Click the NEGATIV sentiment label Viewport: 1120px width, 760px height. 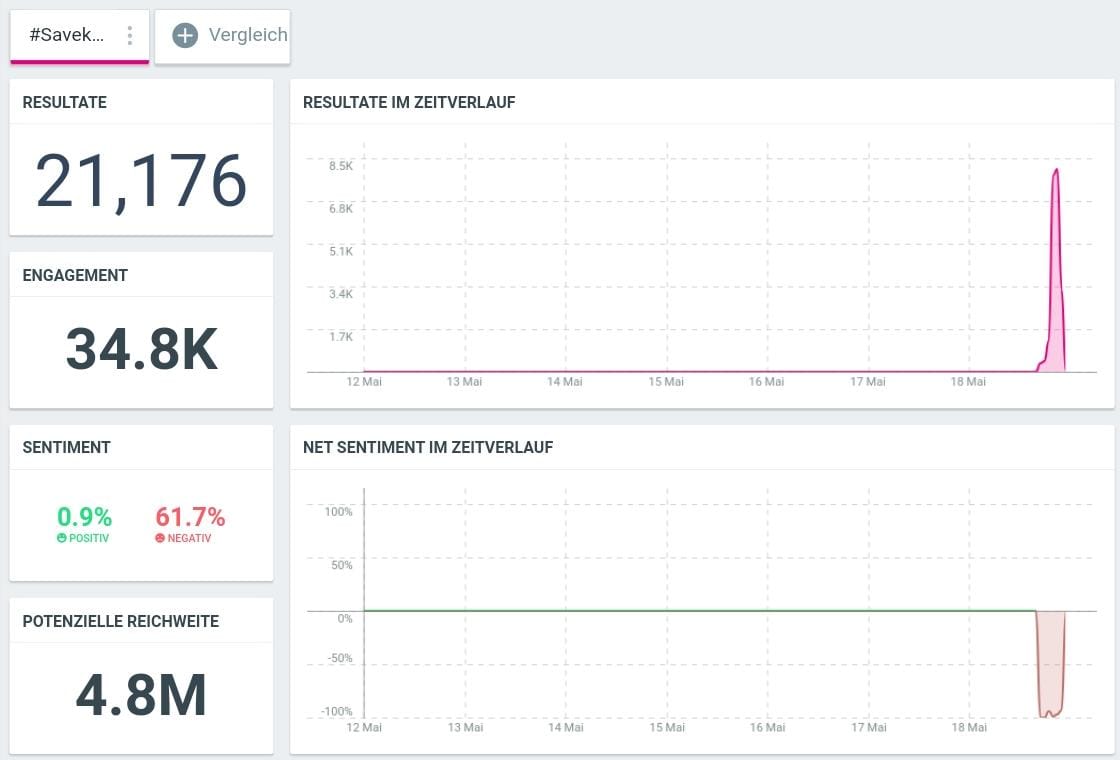click(x=189, y=538)
